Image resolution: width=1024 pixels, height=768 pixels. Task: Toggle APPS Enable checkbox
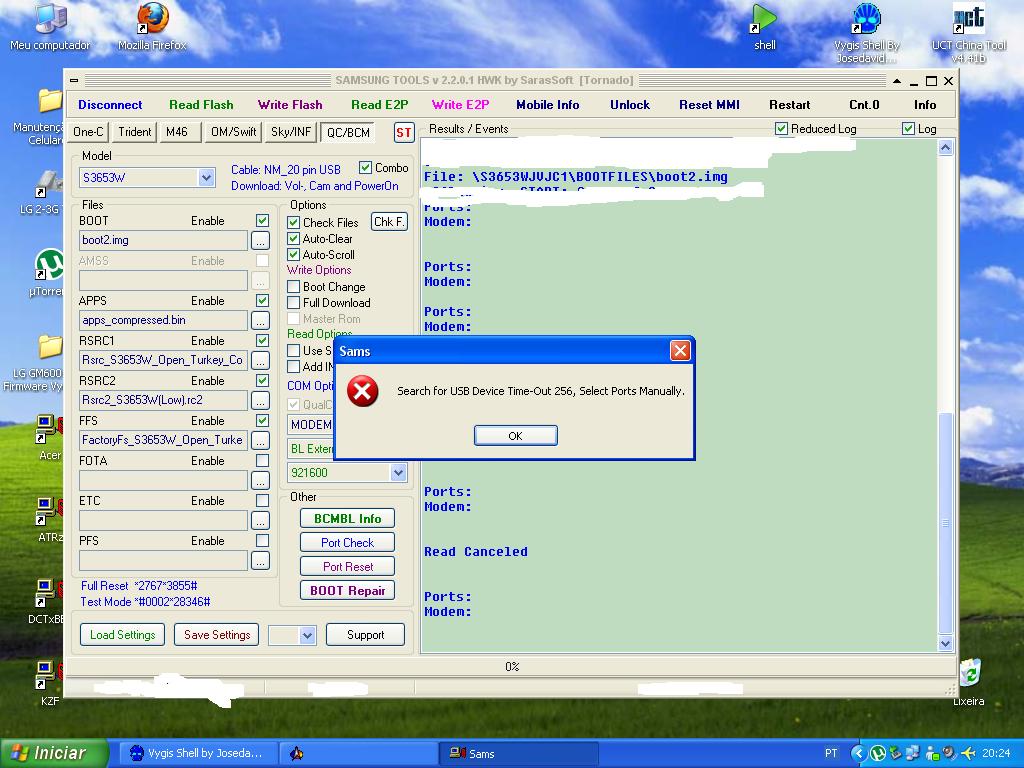tap(263, 300)
